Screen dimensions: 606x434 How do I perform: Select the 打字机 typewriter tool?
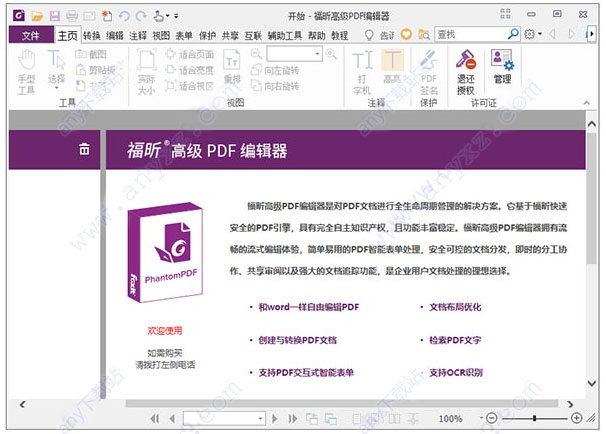click(x=362, y=72)
